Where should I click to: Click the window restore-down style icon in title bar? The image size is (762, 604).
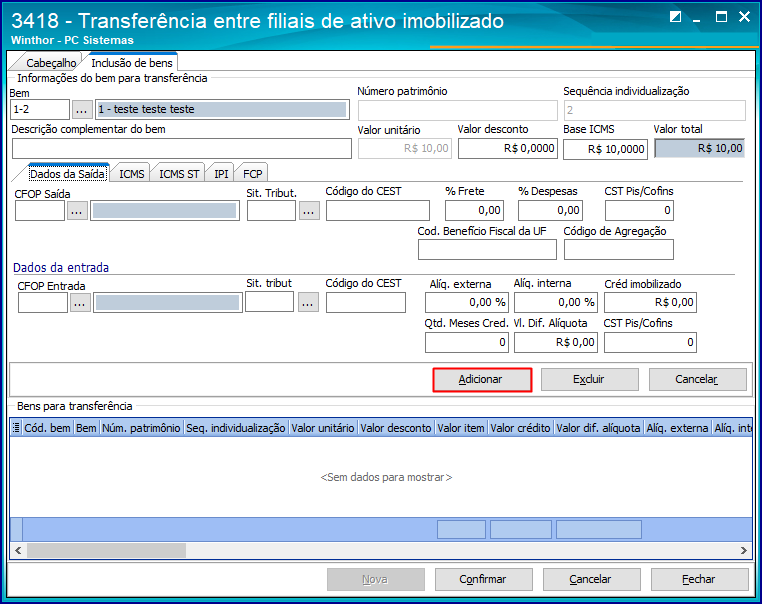[675, 17]
